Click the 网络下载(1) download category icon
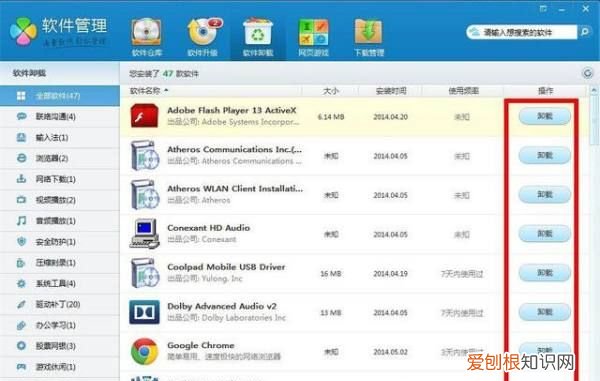Image resolution: width=600 pixels, height=381 pixels. (21, 179)
